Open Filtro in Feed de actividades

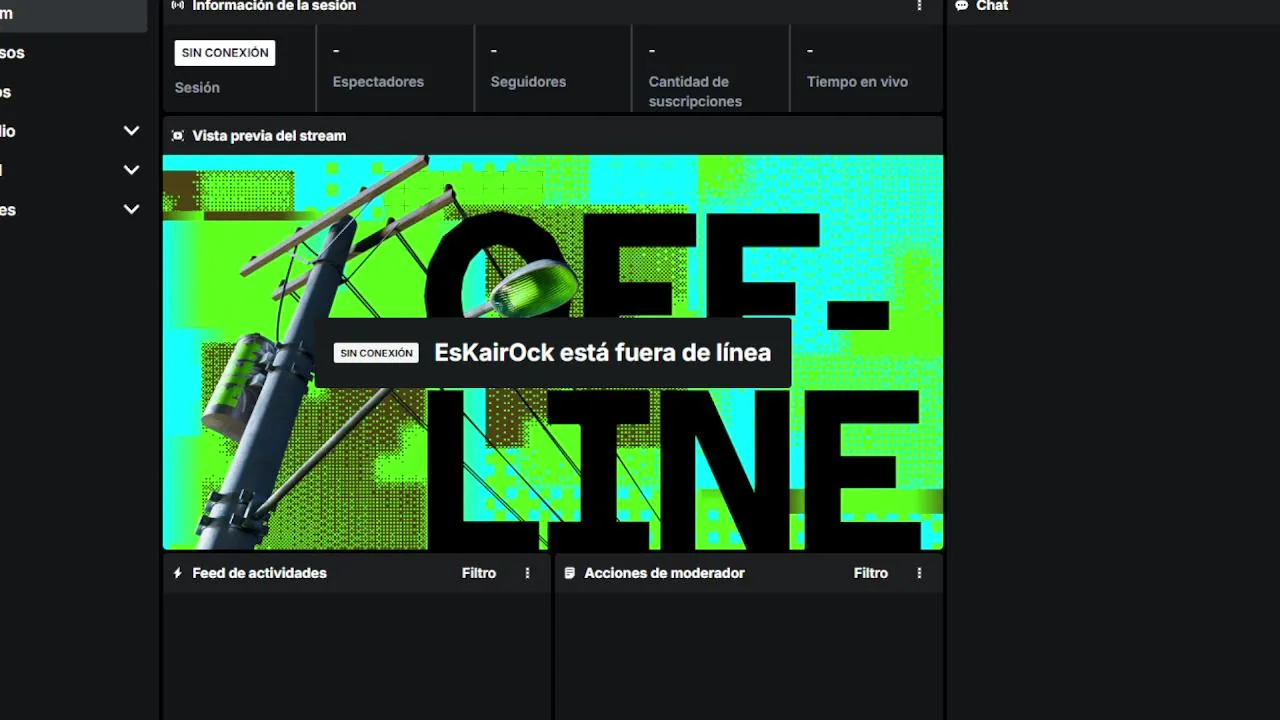pos(479,573)
